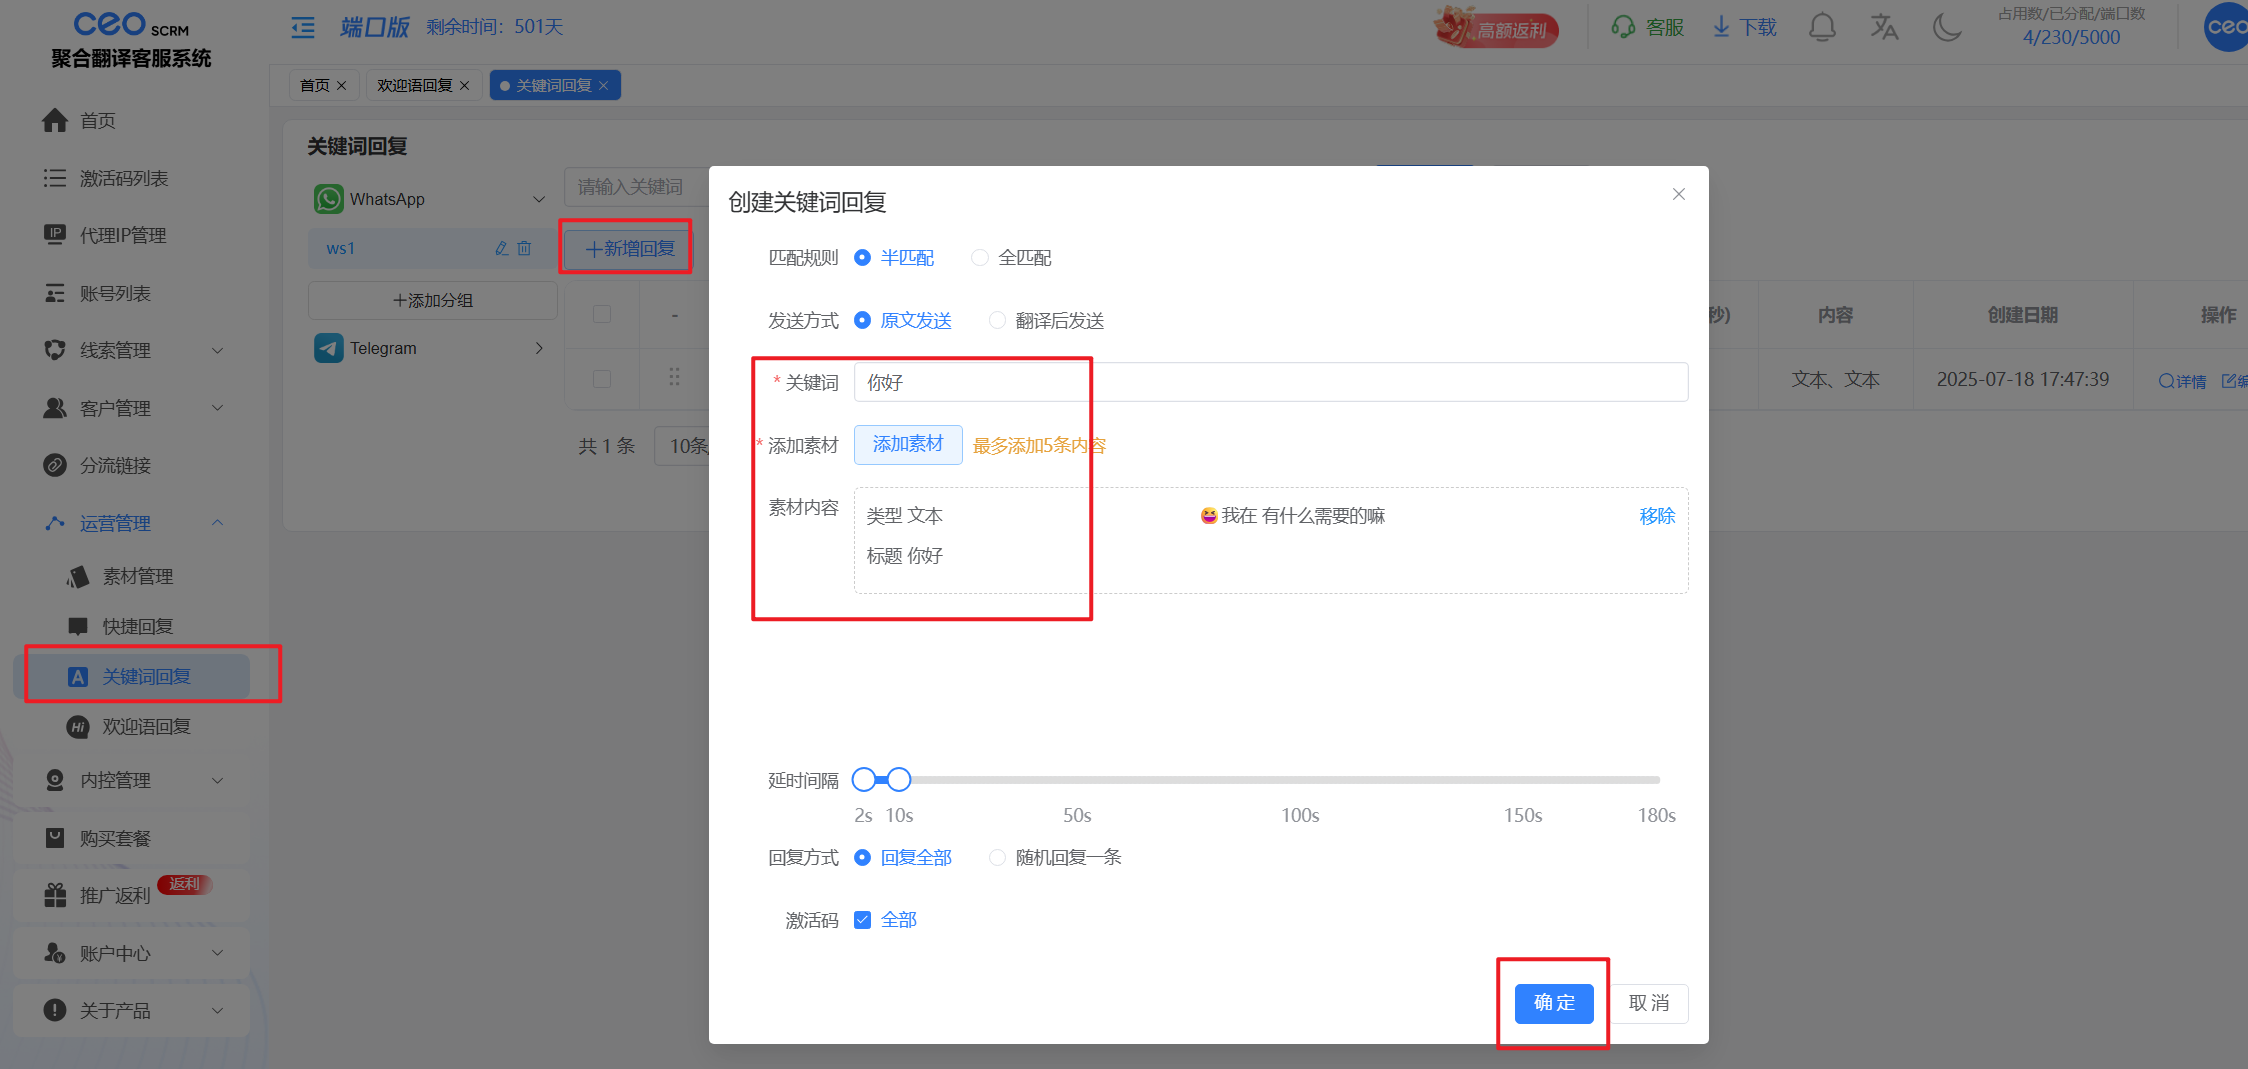Select 原文发送 send mode
The height and width of the screenshot is (1069, 2248).
point(902,320)
